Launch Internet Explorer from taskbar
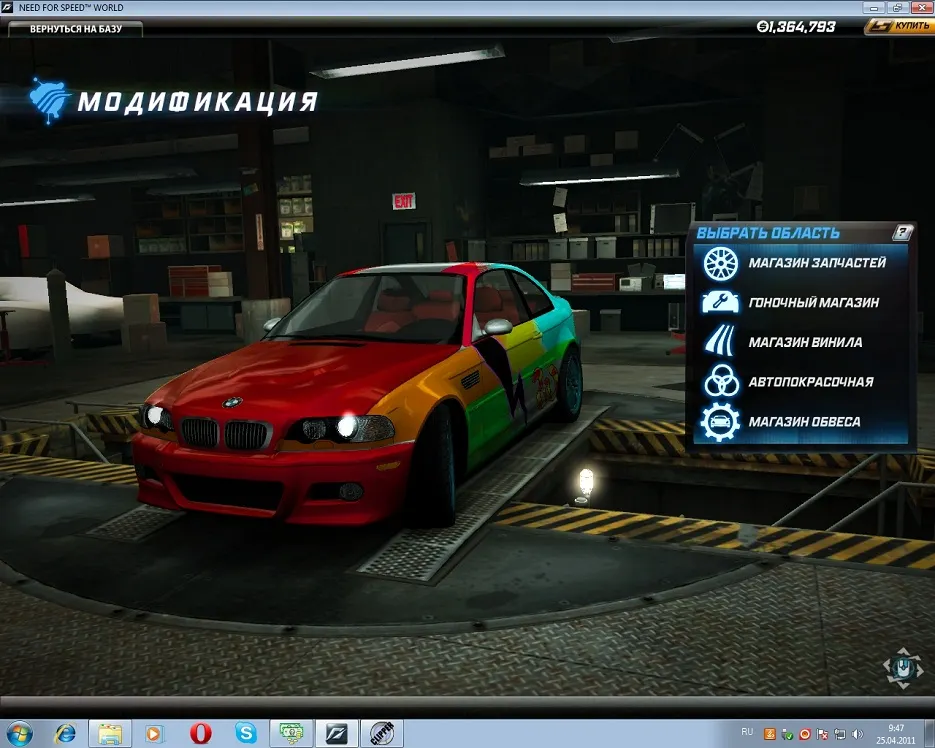This screenshot has width=935, height=748. point(64,733)
